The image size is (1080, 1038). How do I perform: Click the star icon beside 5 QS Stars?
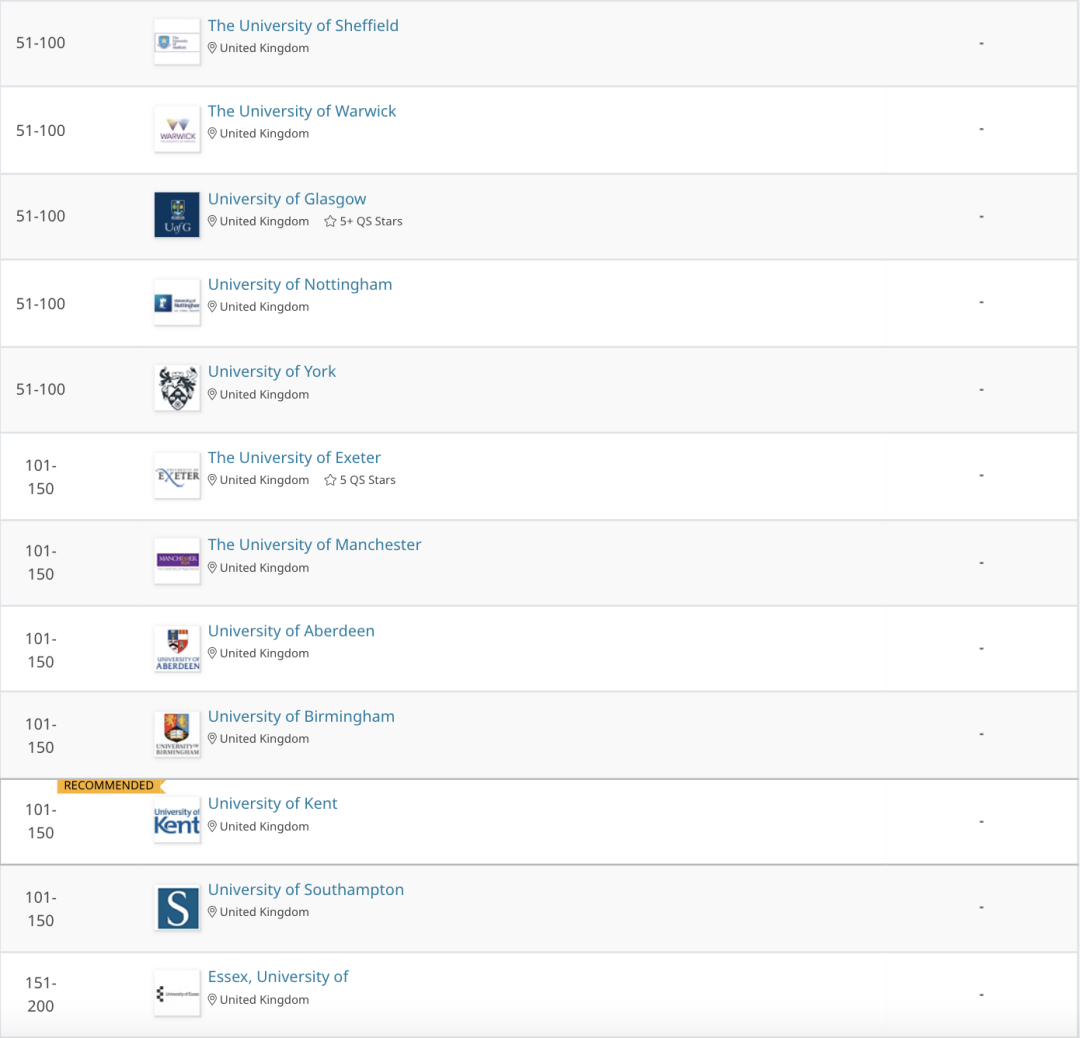(x=330, y=480)
